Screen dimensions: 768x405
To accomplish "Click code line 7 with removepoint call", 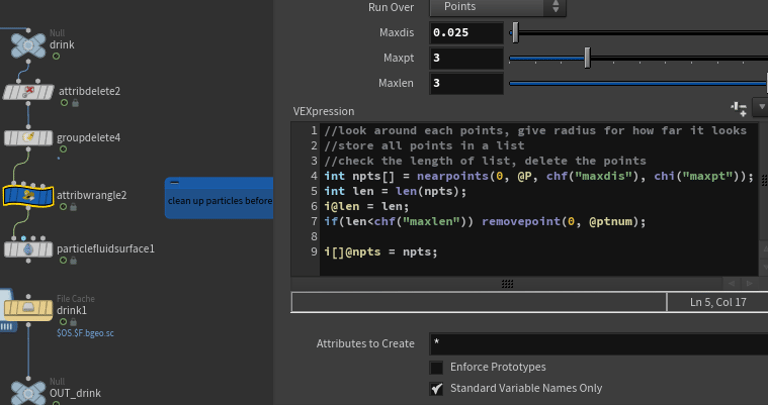I will click(x=485, y=221).
